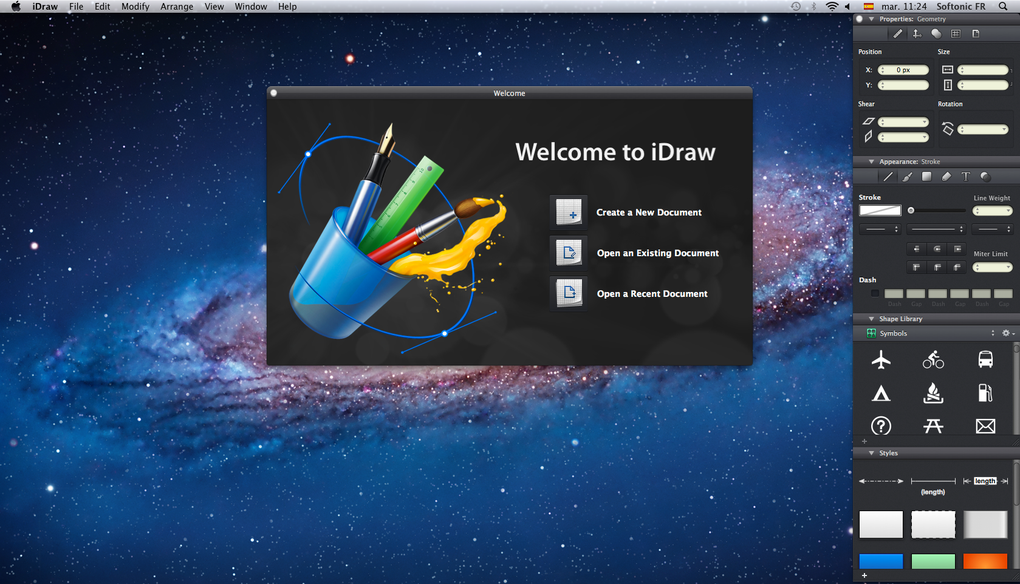Select the Eraser-shaped tab in Appearance
The width and height of the screenshot is (1020, 584).
coord(946,176)
